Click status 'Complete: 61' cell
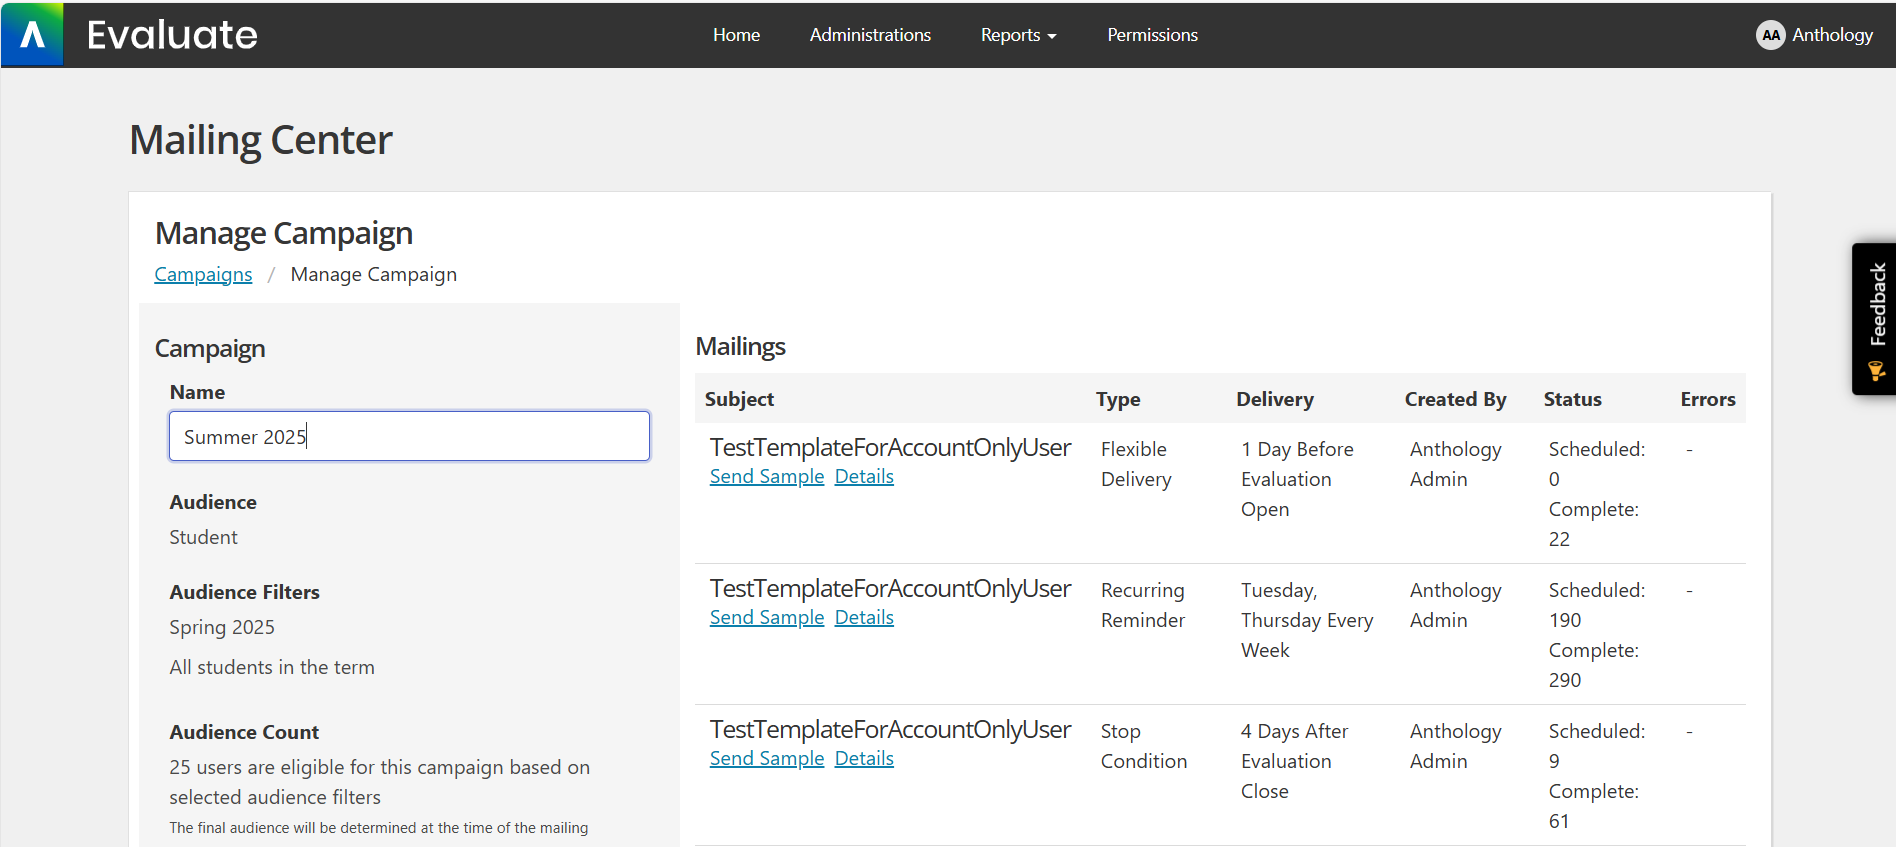1896x847 pixels. [1594, 806]
